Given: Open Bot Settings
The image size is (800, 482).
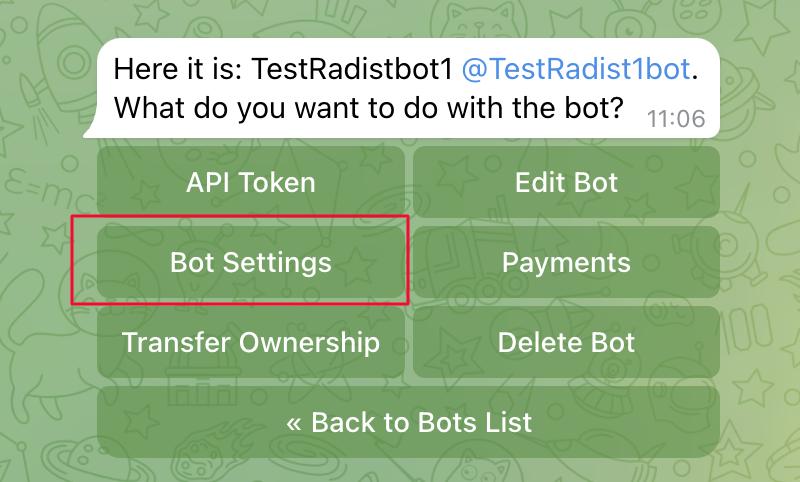Looking at the screenshot, I should 250,262.
